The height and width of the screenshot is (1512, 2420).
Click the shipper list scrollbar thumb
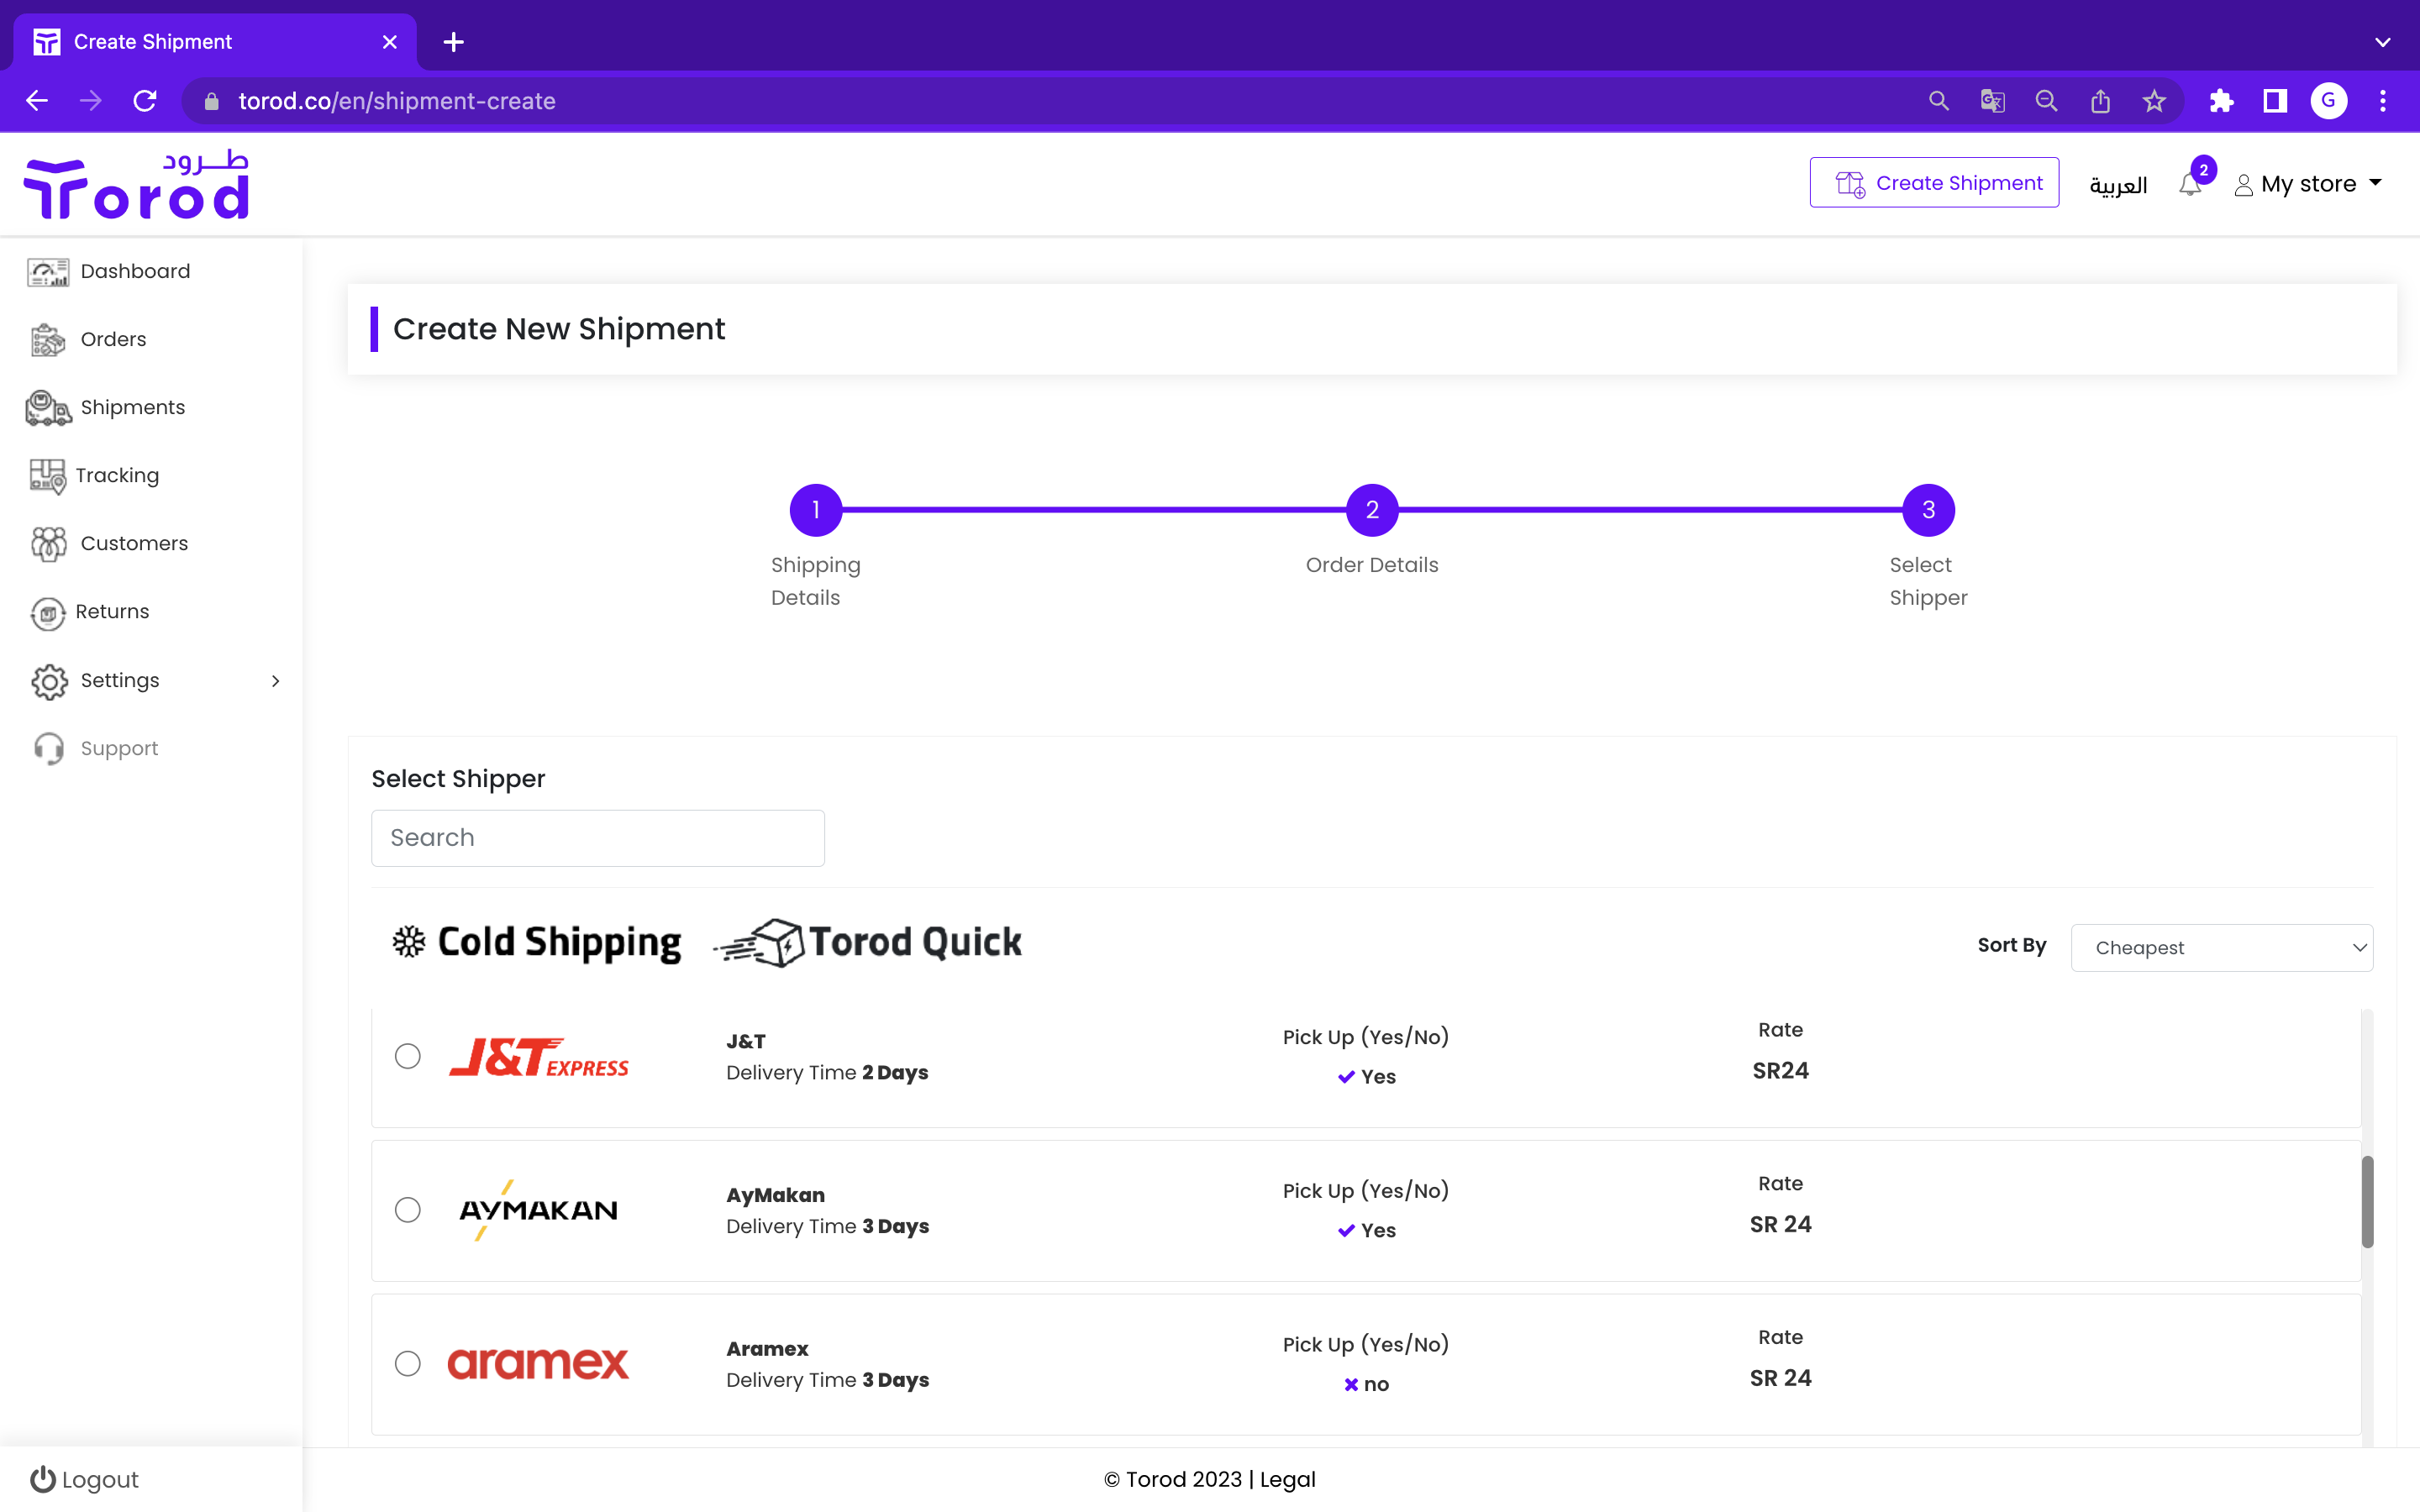tap(2367, 1201)
